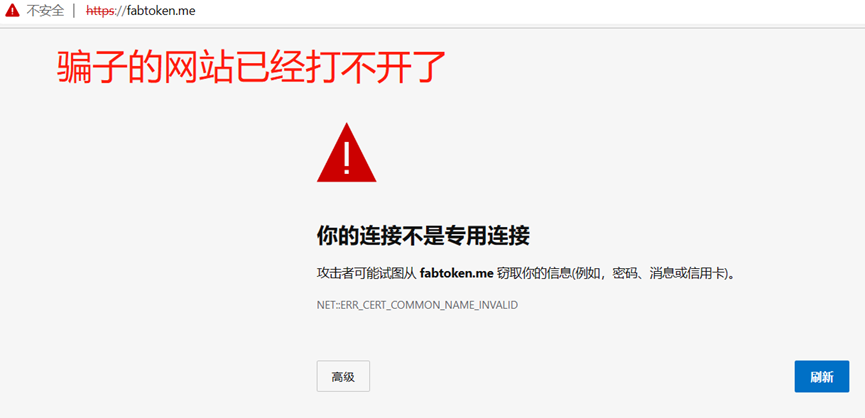Click the heading 你的连接不是专用连接
The image size is (865, 418).
(x=423, y=236)
